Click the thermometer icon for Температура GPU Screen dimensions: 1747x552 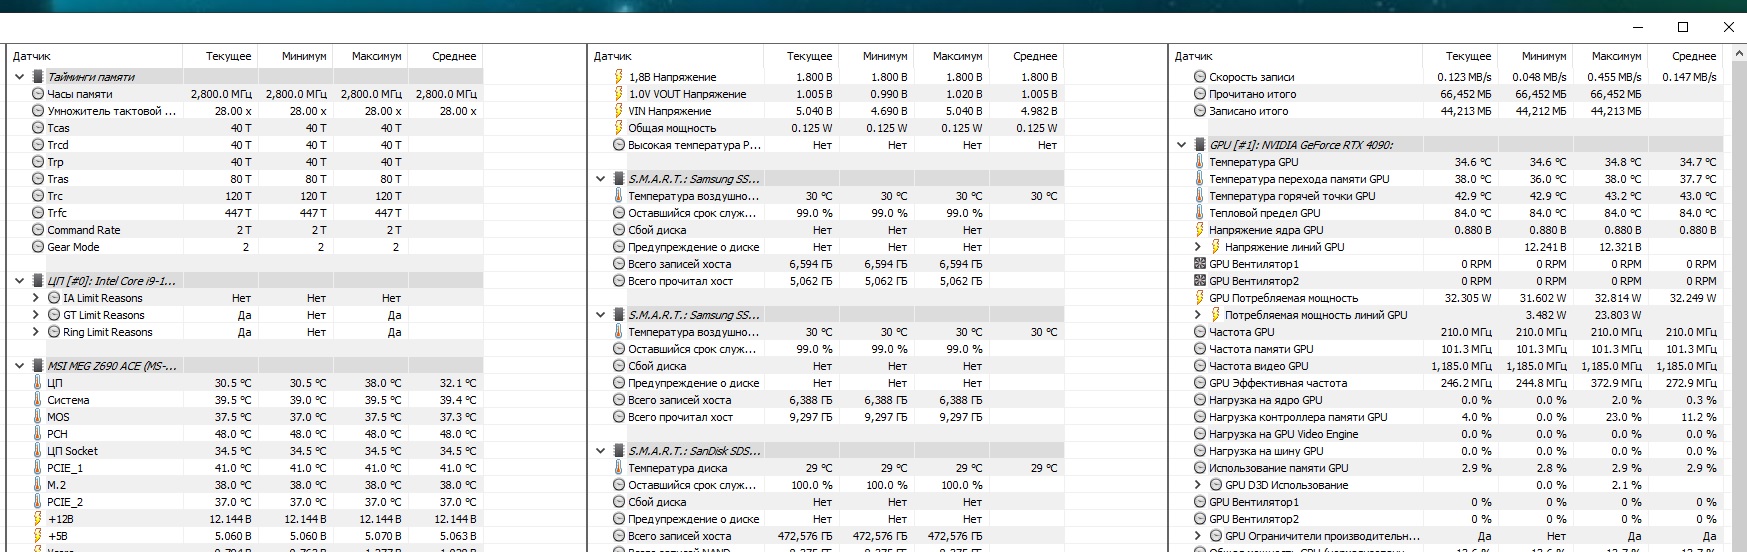tap(1200, 162)
